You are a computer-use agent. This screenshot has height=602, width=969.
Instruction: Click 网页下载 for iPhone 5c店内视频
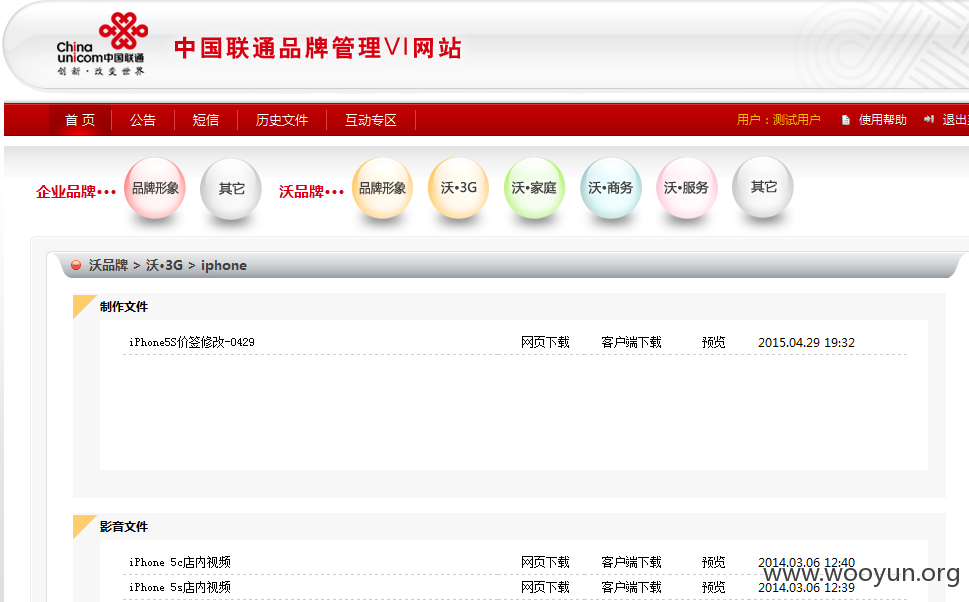pyautogui.click(x=545, y=562)
